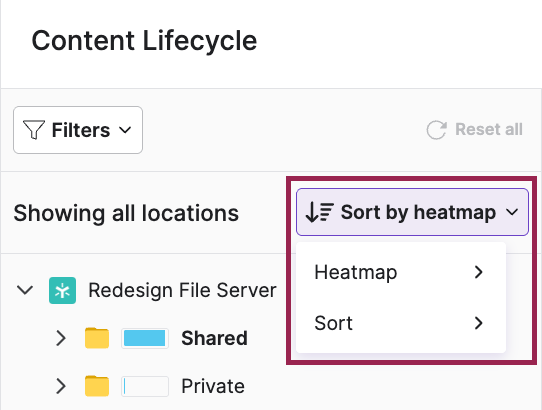The height and width of the screenshot is (410, 542).
Task: Select the Private folder label
Action: click(213, 386)
